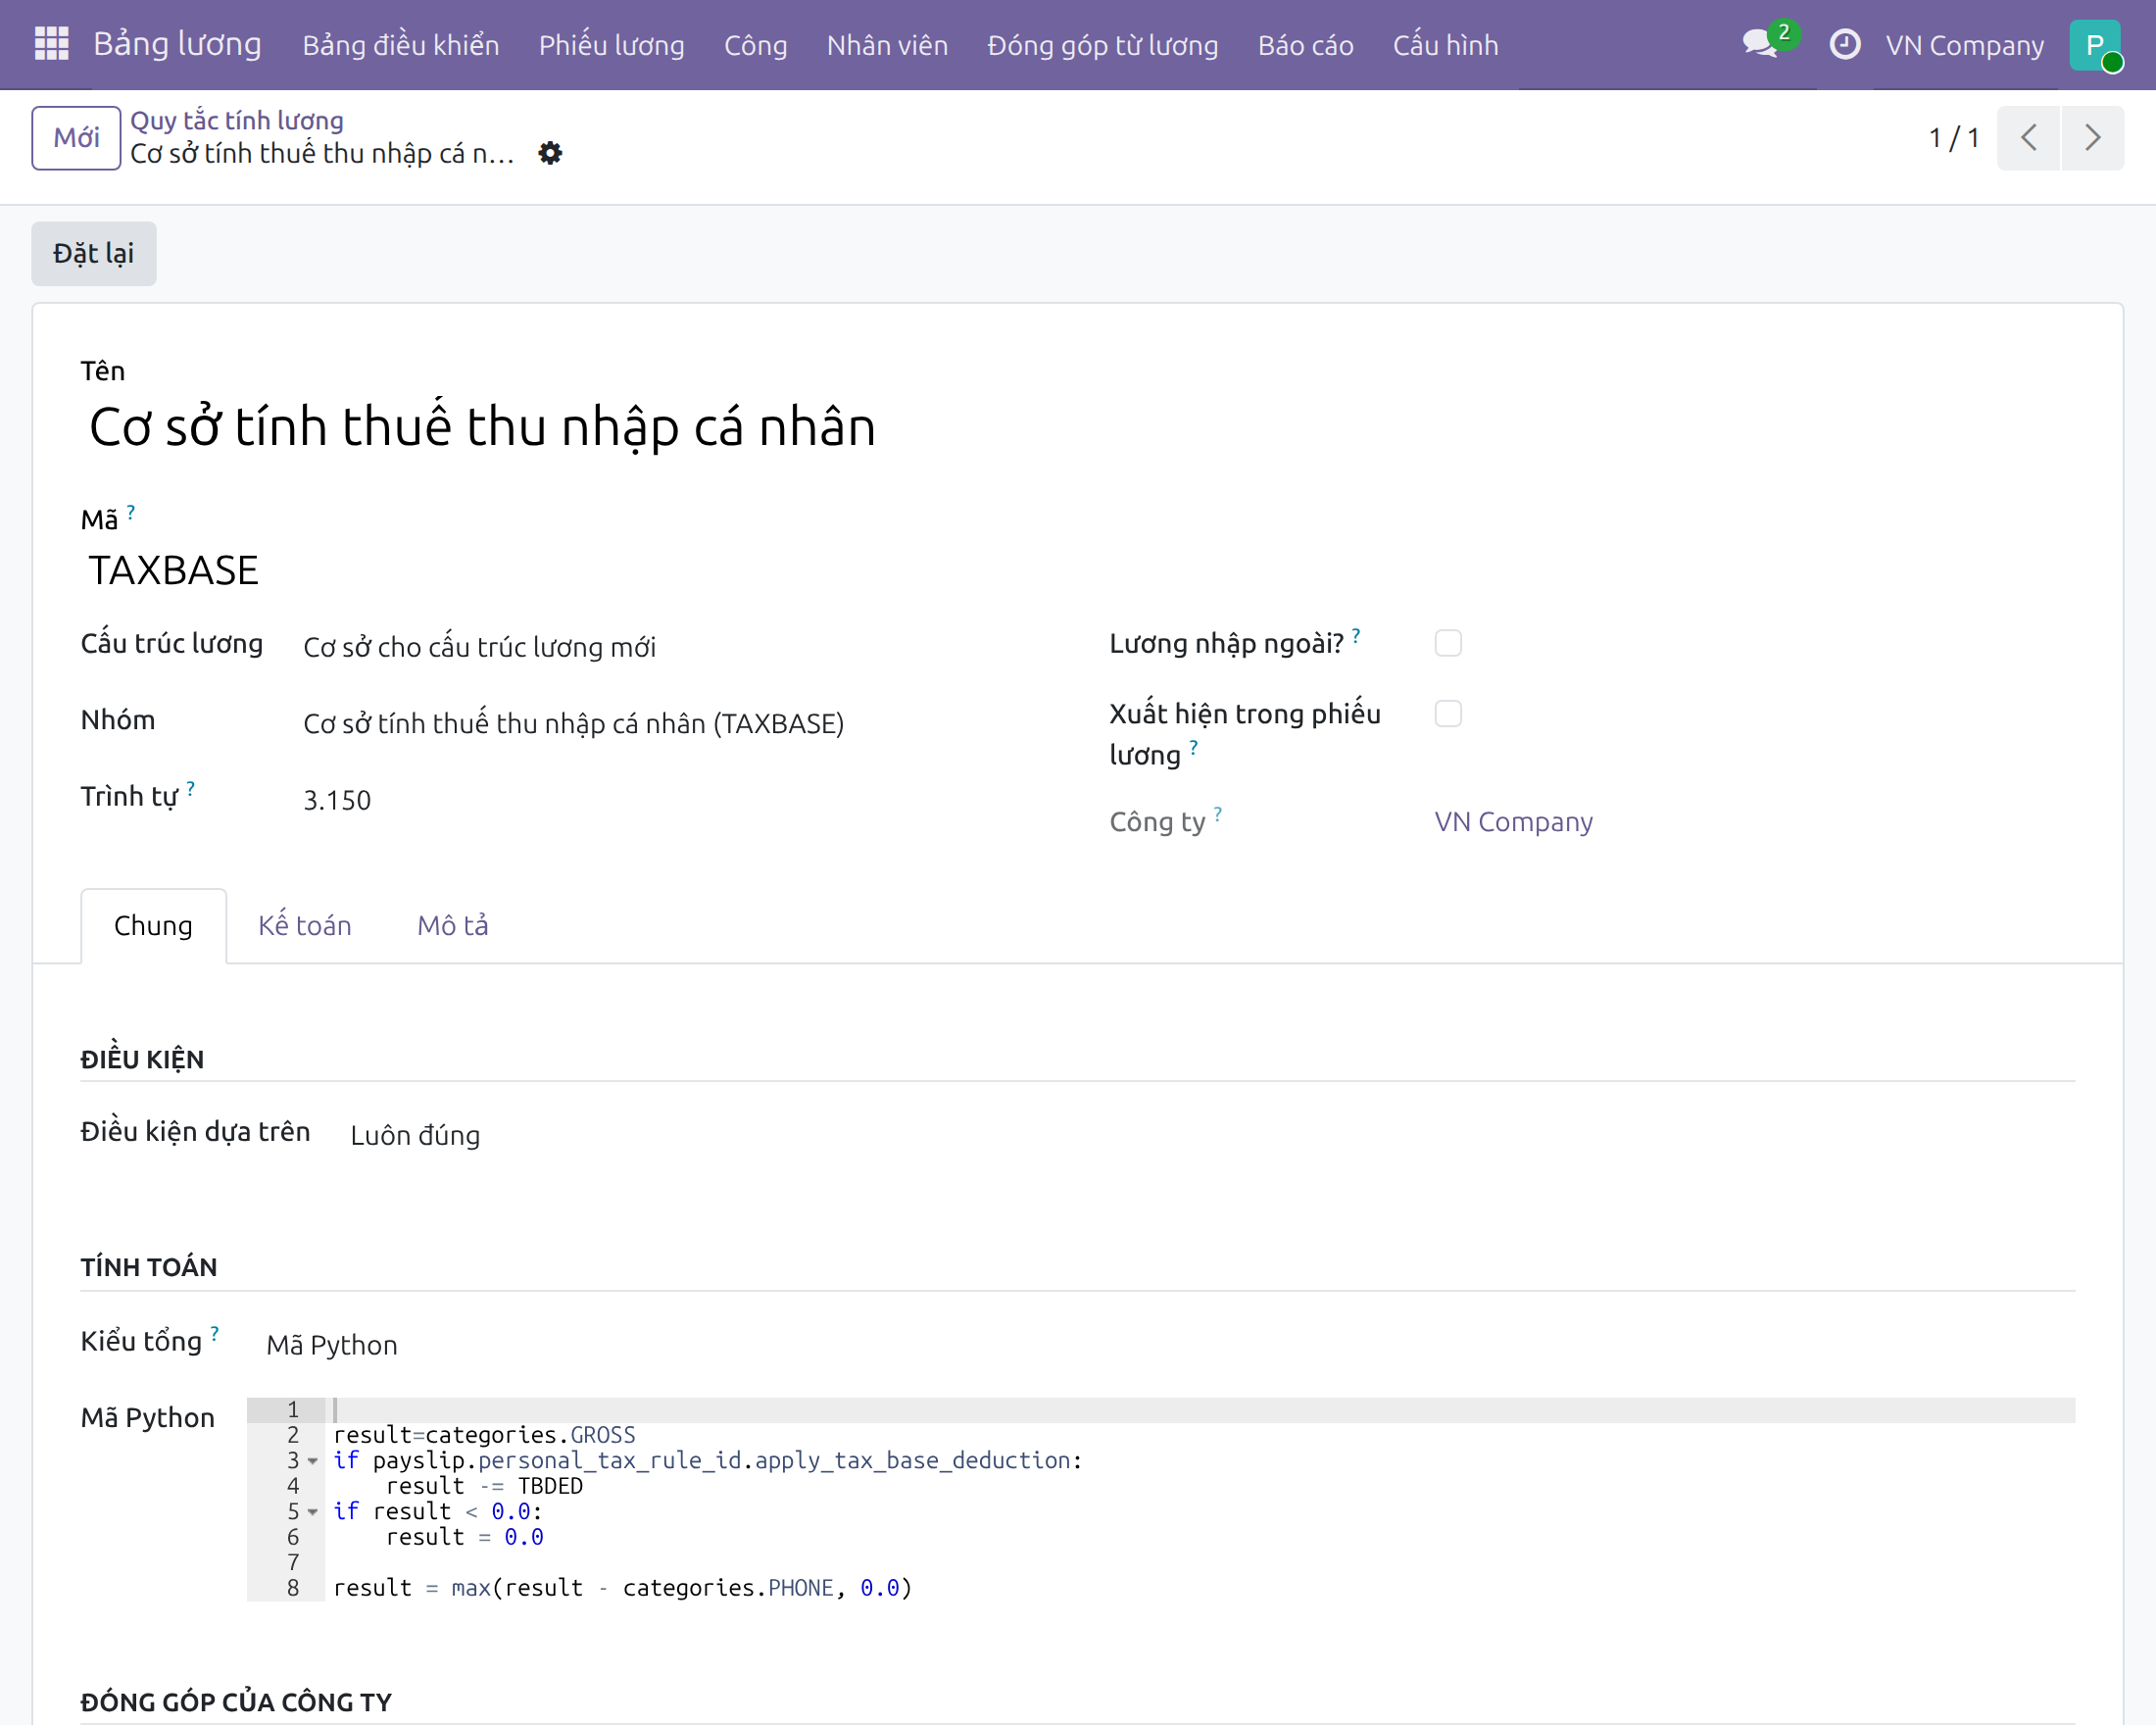2156x1725 pixels.
Task: Select the Chung tab
Action: (x=153, y=925)
